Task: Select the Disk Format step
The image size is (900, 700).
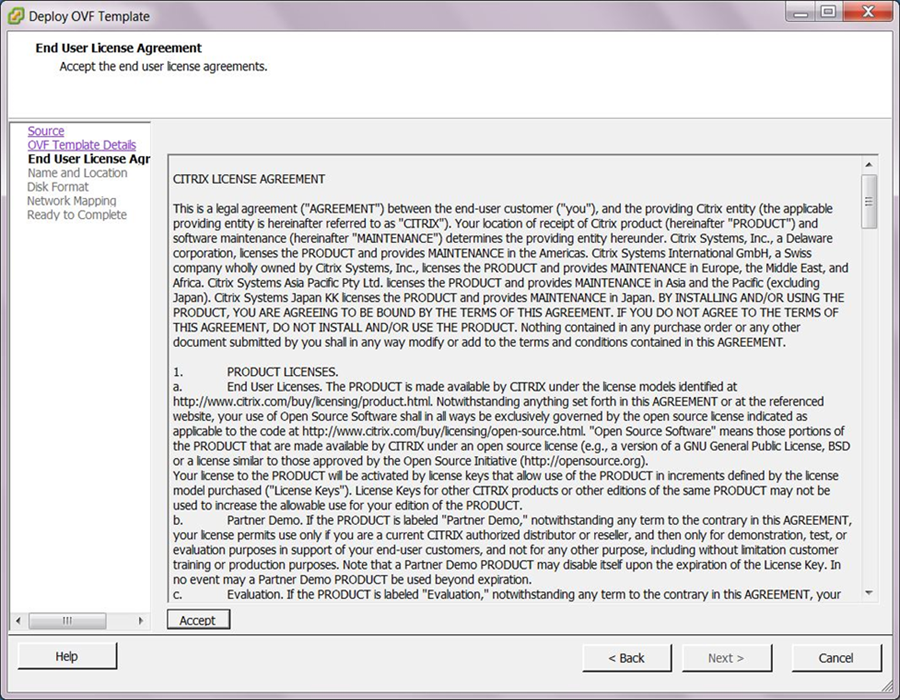Action: point(58,187)
